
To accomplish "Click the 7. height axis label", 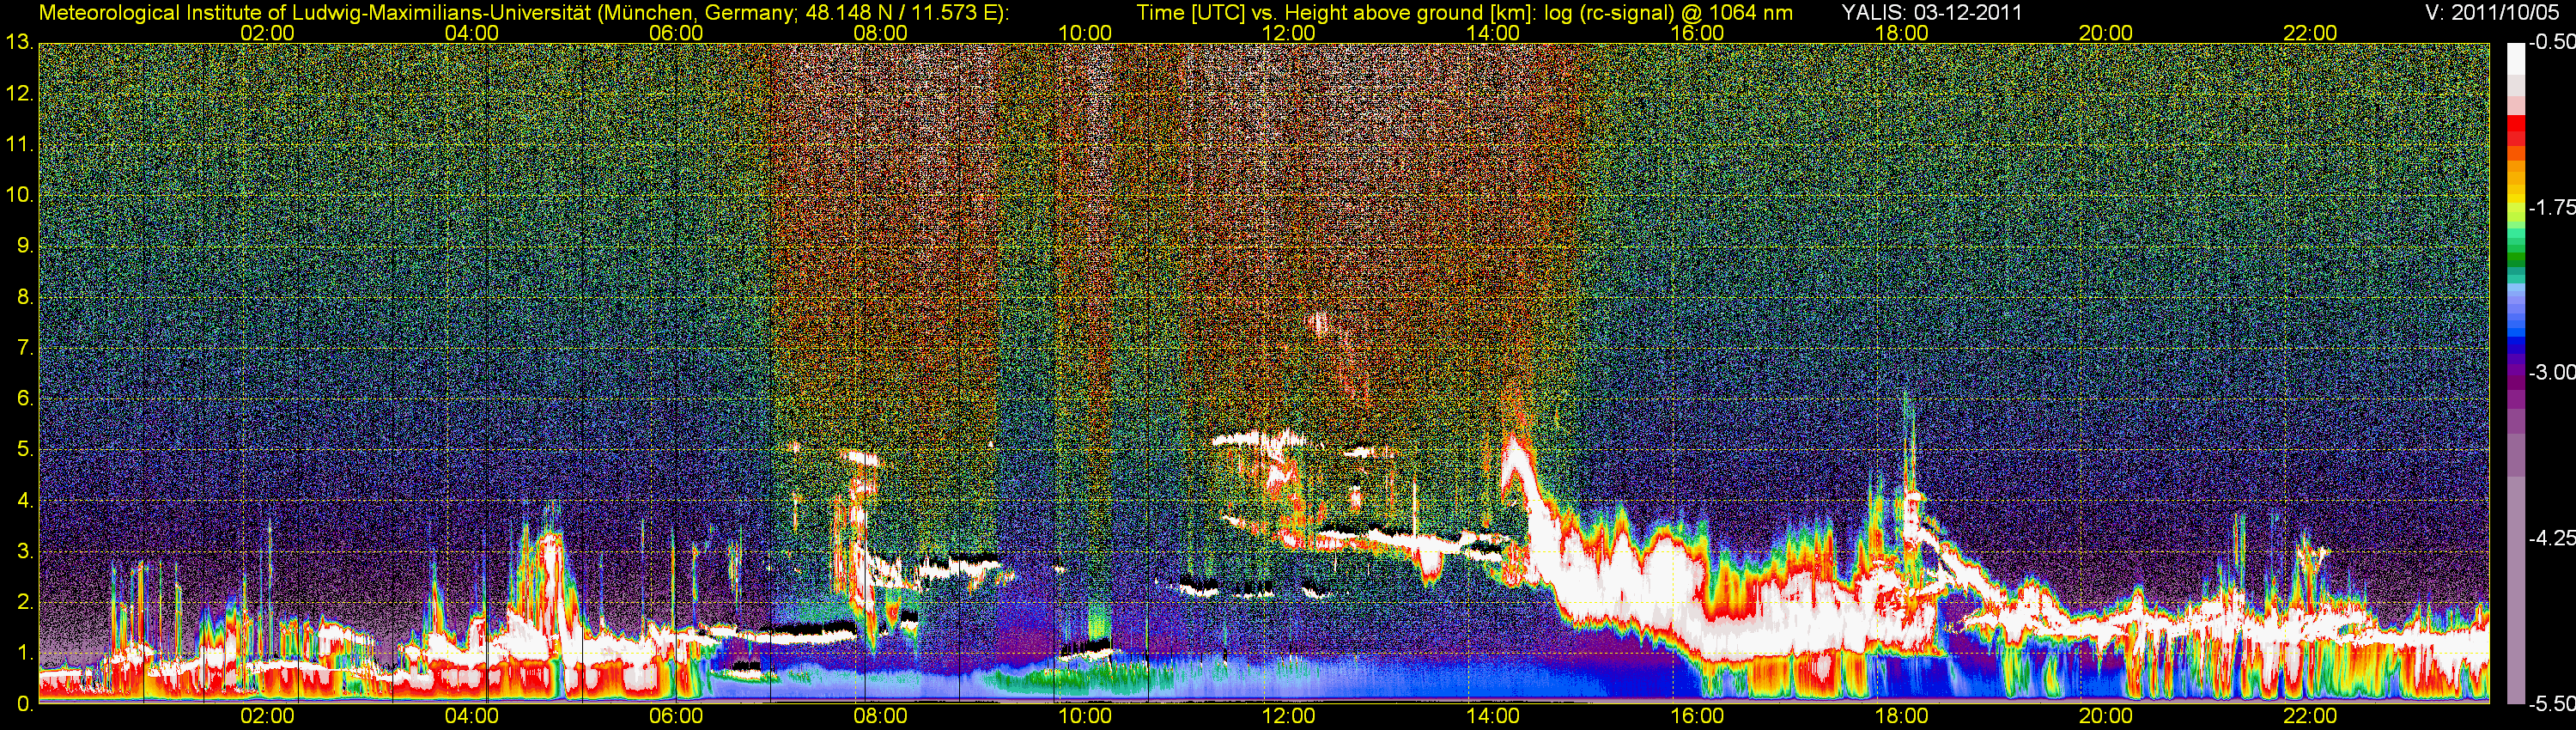I will [26, 348].
